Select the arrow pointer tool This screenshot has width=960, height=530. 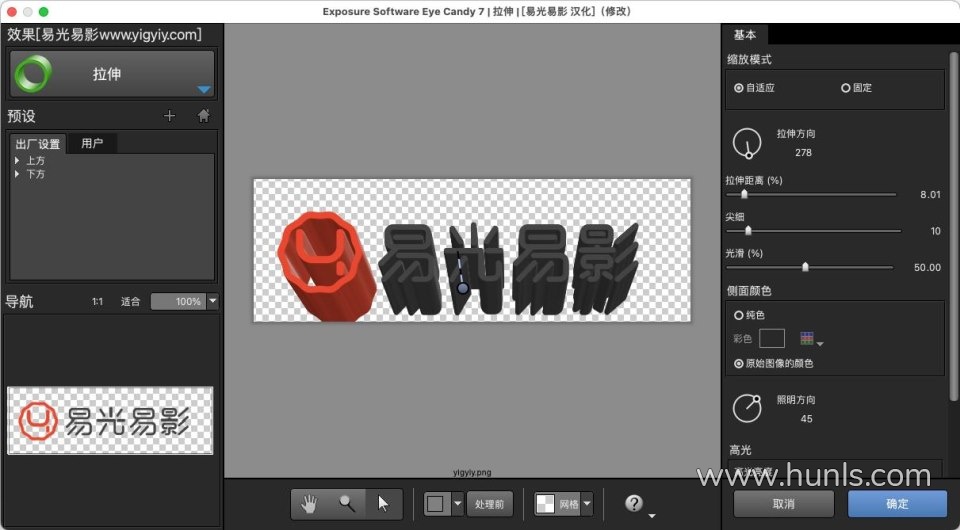pos(383,503)
